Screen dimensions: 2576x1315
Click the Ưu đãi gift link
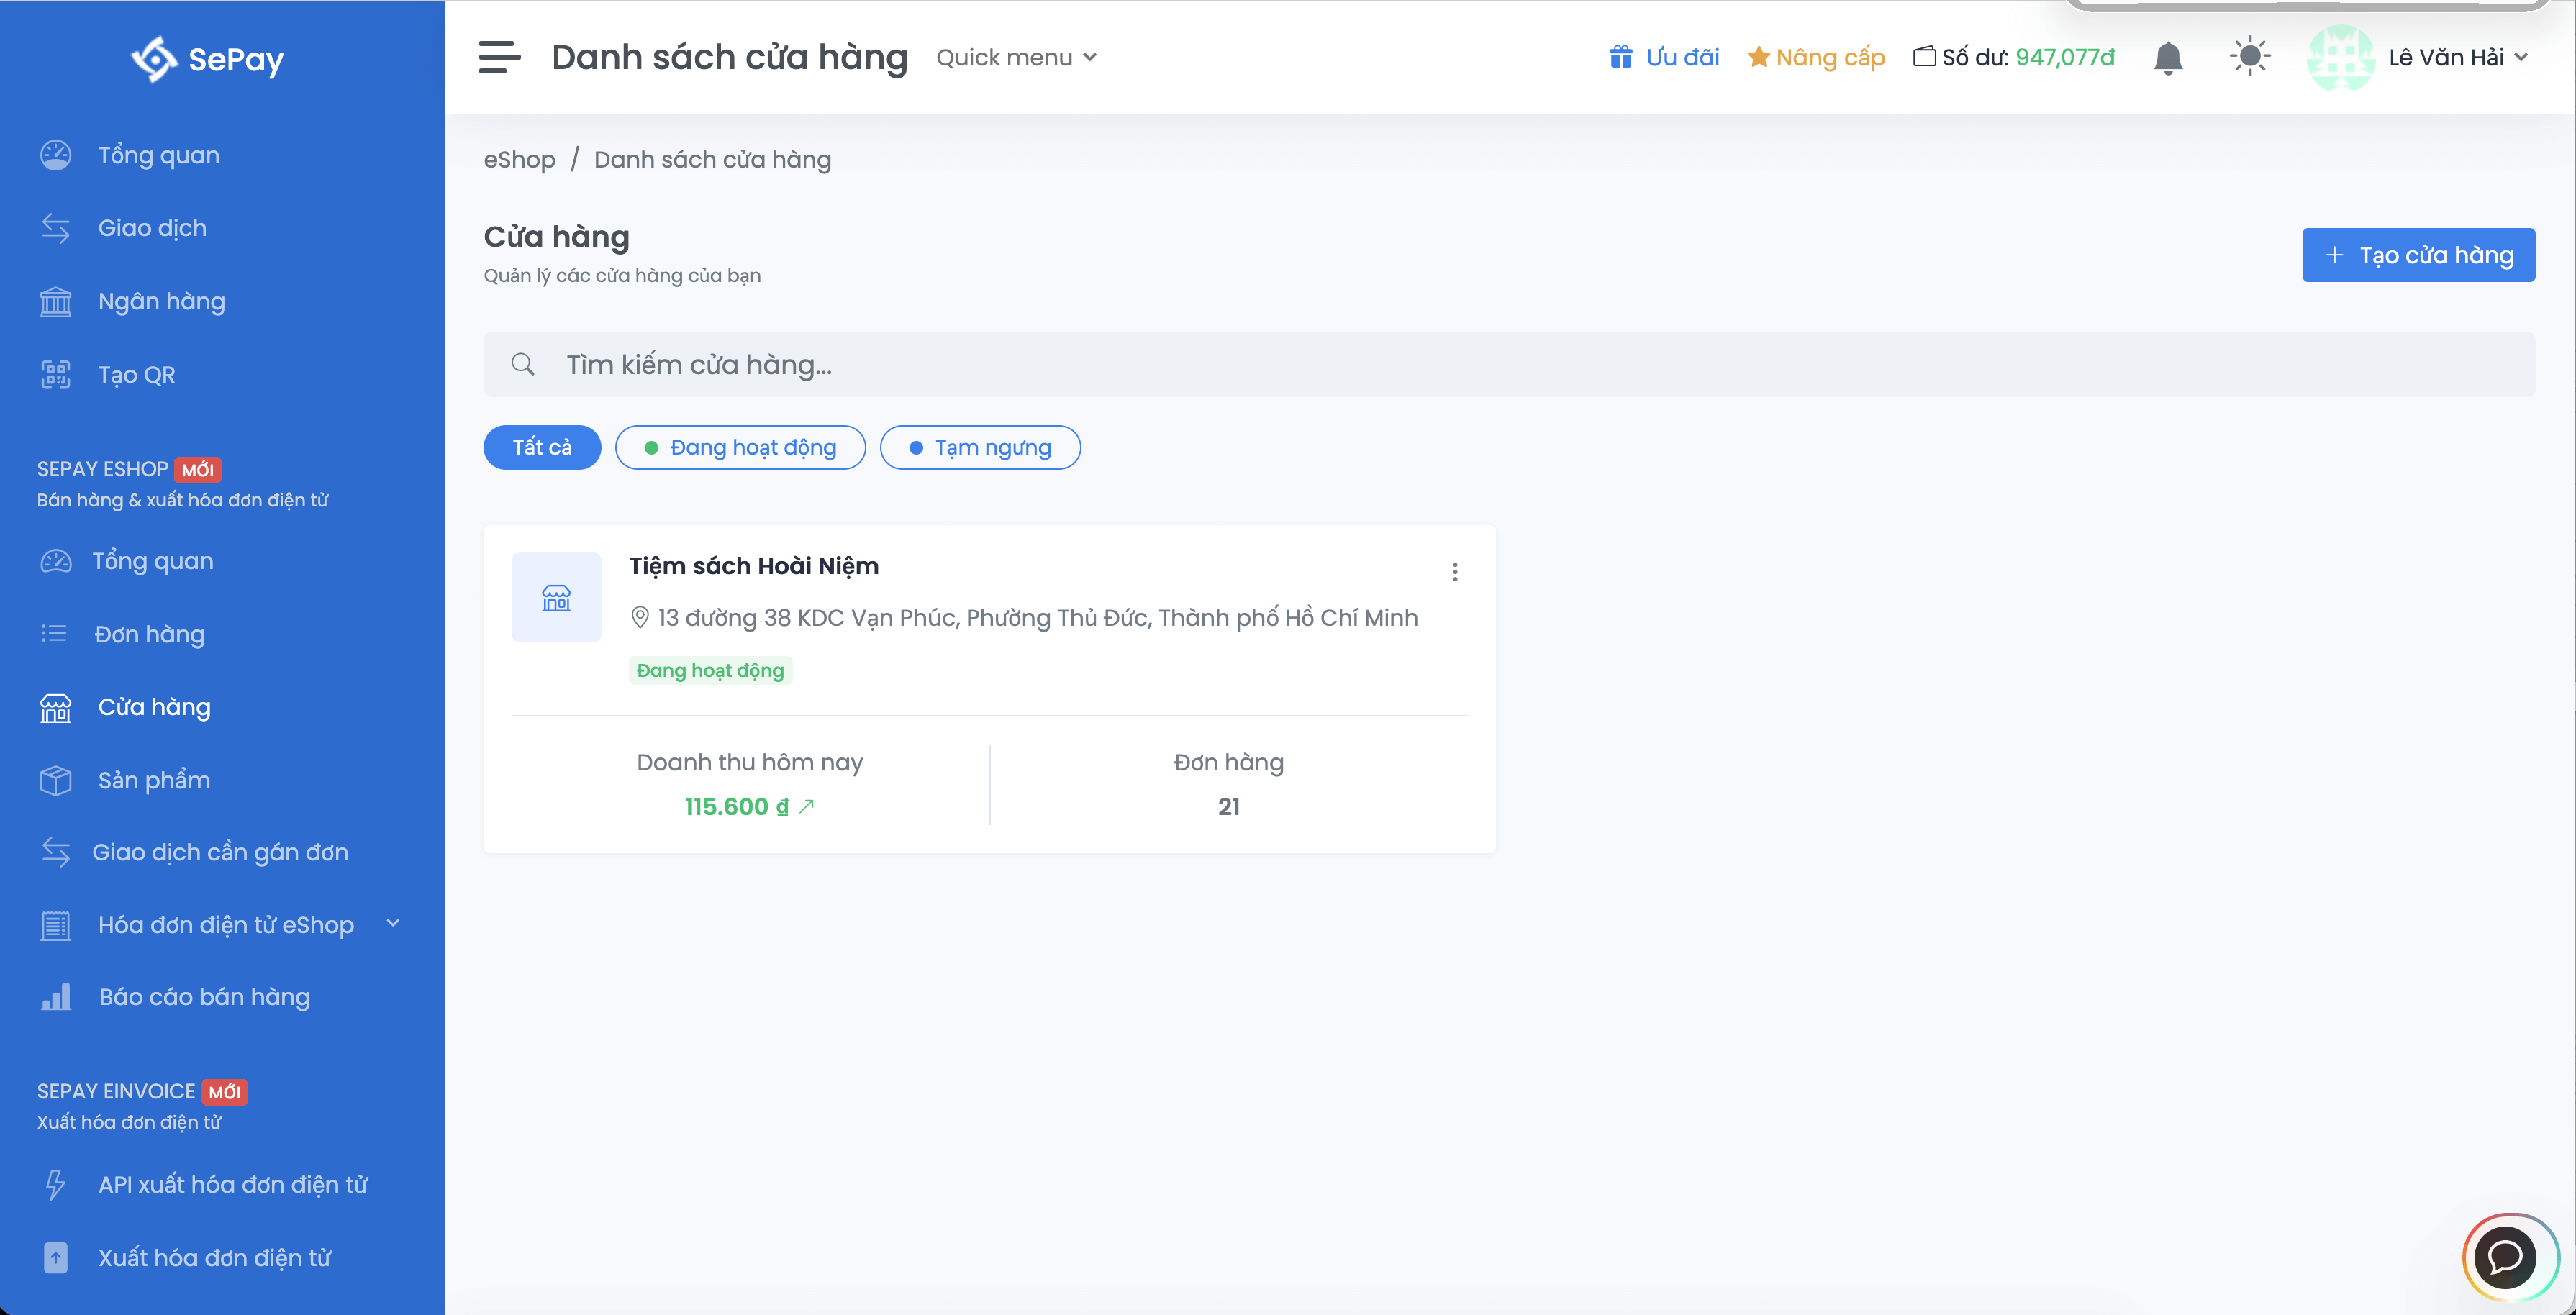click(x=1664, y=57)
